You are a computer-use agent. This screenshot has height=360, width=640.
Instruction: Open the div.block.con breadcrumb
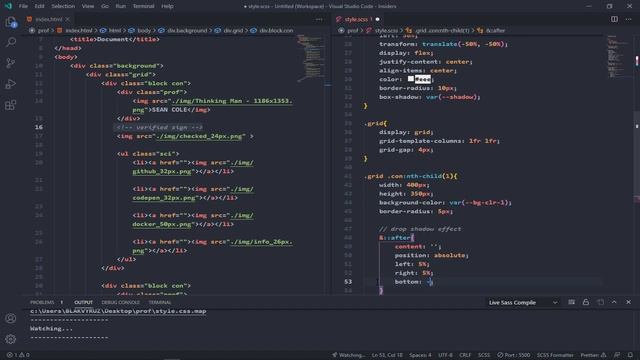point(272,31)
